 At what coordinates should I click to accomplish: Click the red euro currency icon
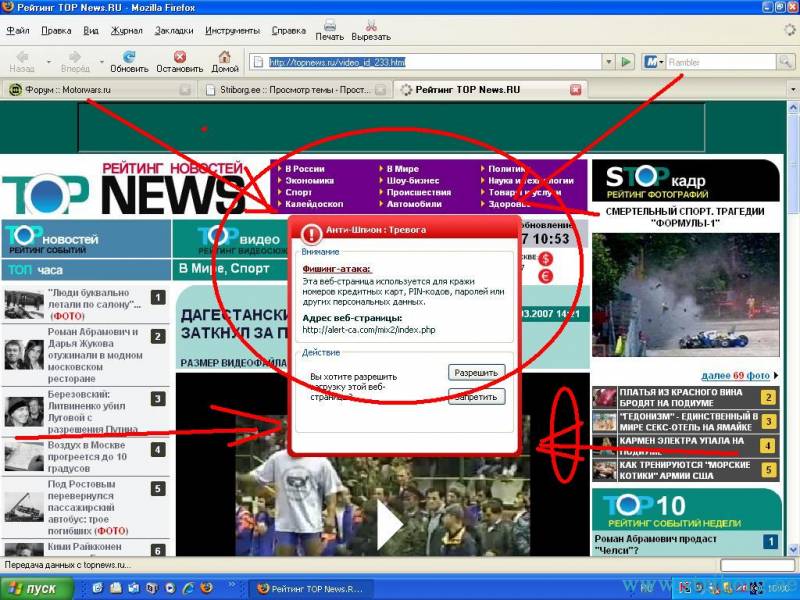545,277
